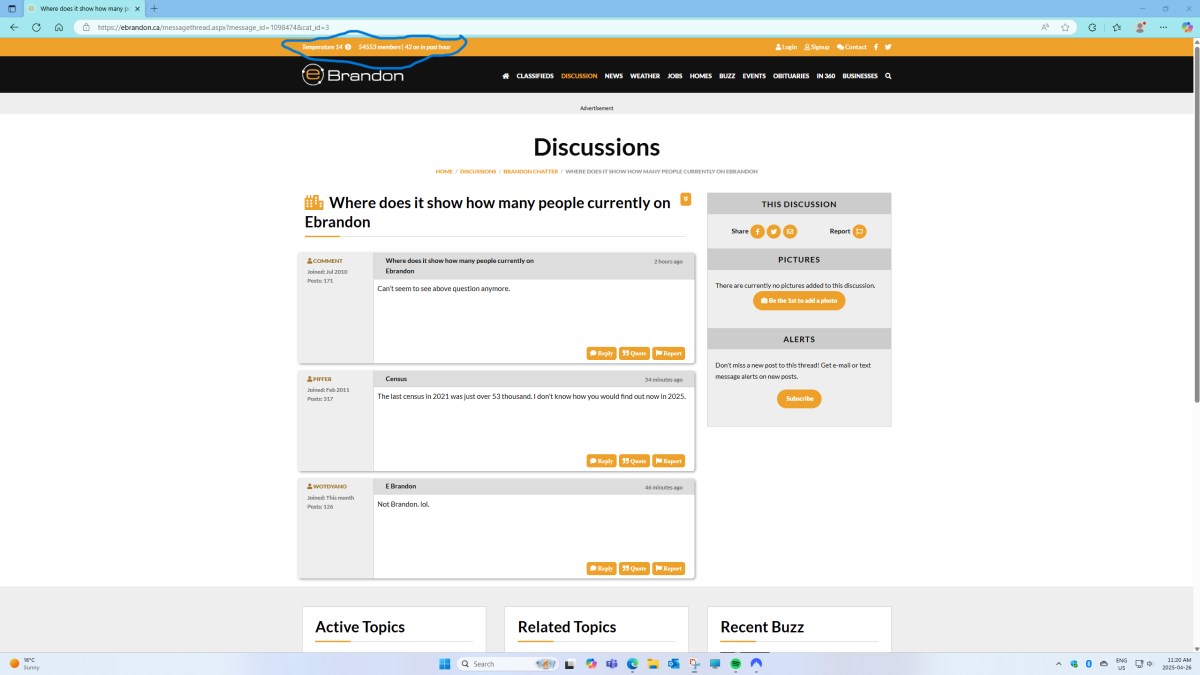This screenshot has width=1200, height=675.
Task: Click the temperature info icon in top bar
Action: point(348,47)
